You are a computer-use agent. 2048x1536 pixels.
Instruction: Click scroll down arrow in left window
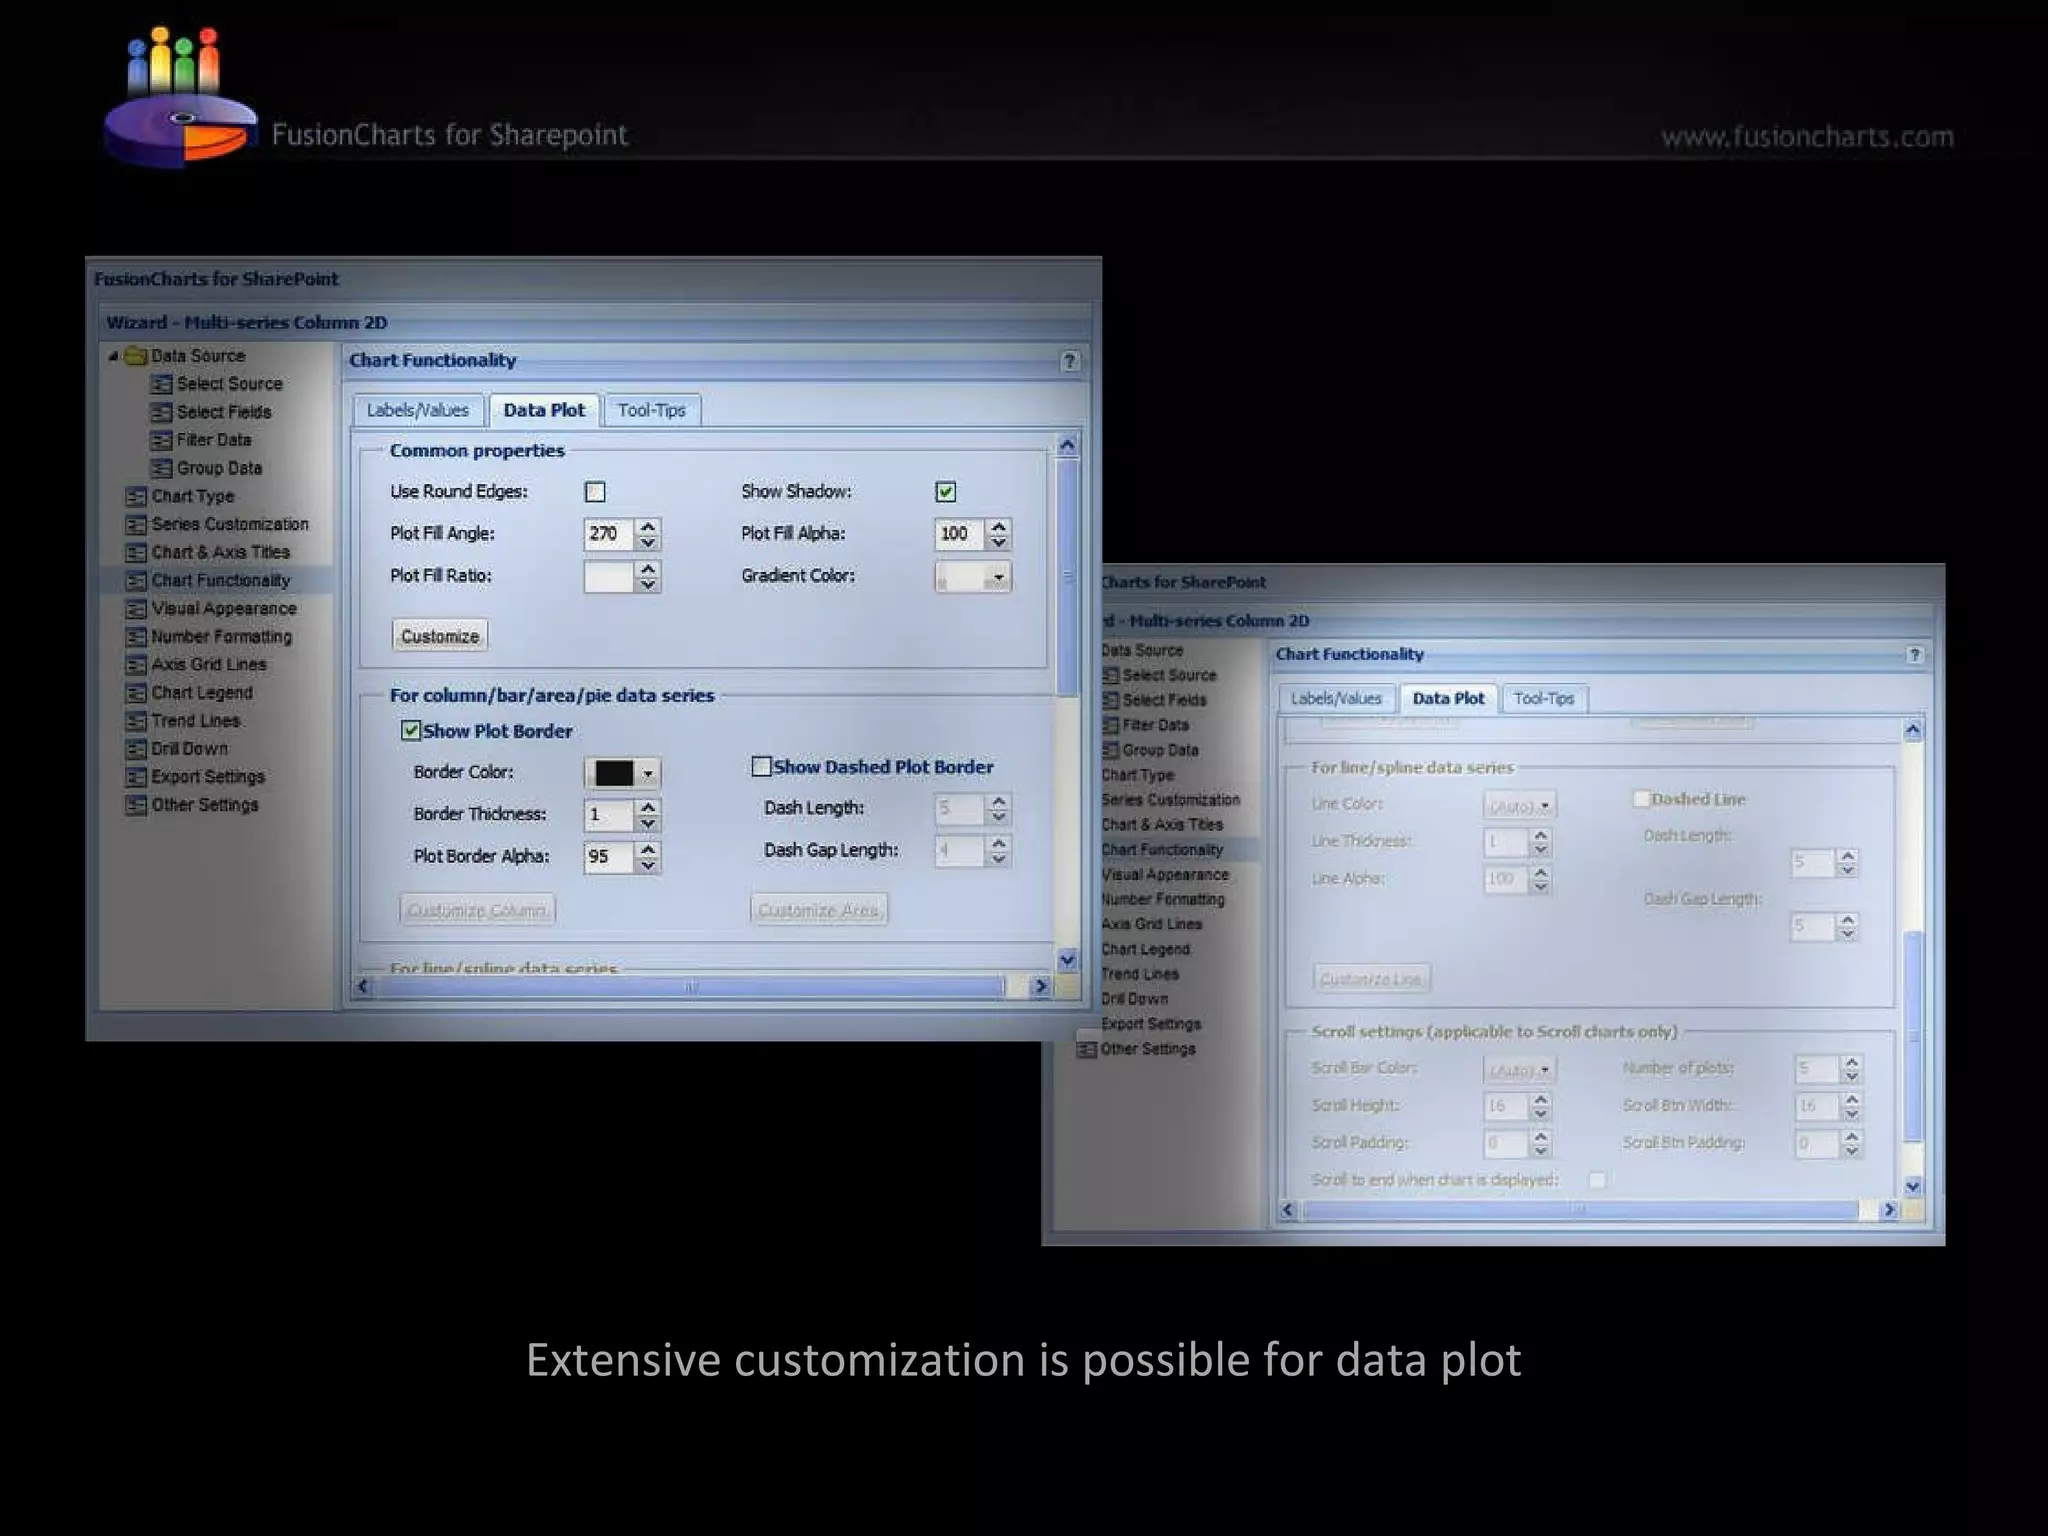point(1068,960)
